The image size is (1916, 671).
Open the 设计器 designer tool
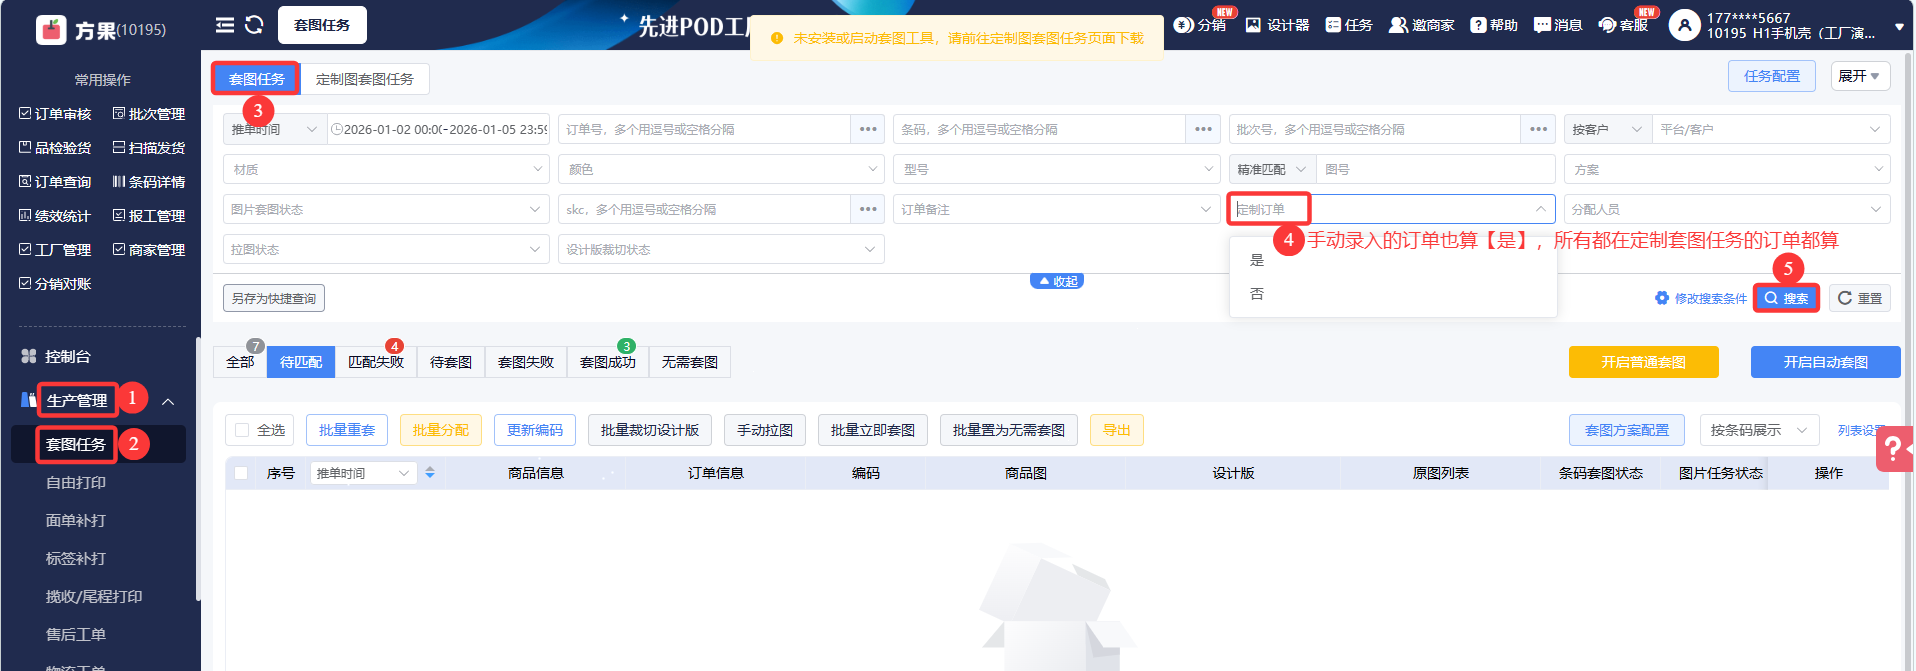click(x=1277, y=25)
